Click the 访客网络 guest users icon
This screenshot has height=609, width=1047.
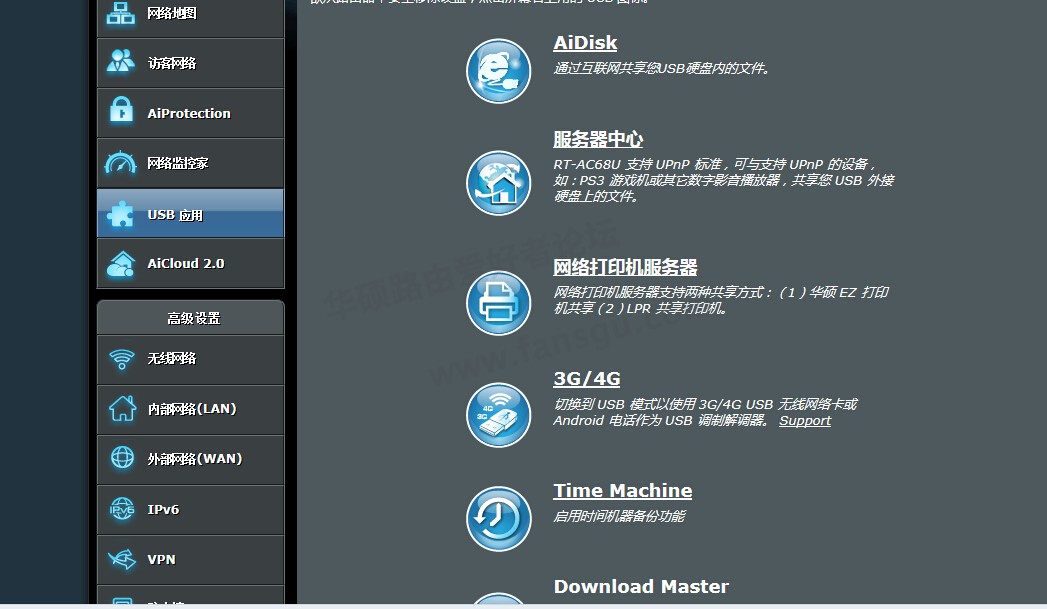(121, 63)
